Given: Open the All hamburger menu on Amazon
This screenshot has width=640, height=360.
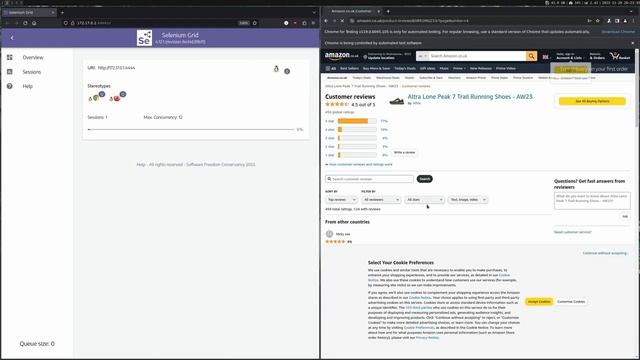Looking at the screenshot, I should [331, 69].
